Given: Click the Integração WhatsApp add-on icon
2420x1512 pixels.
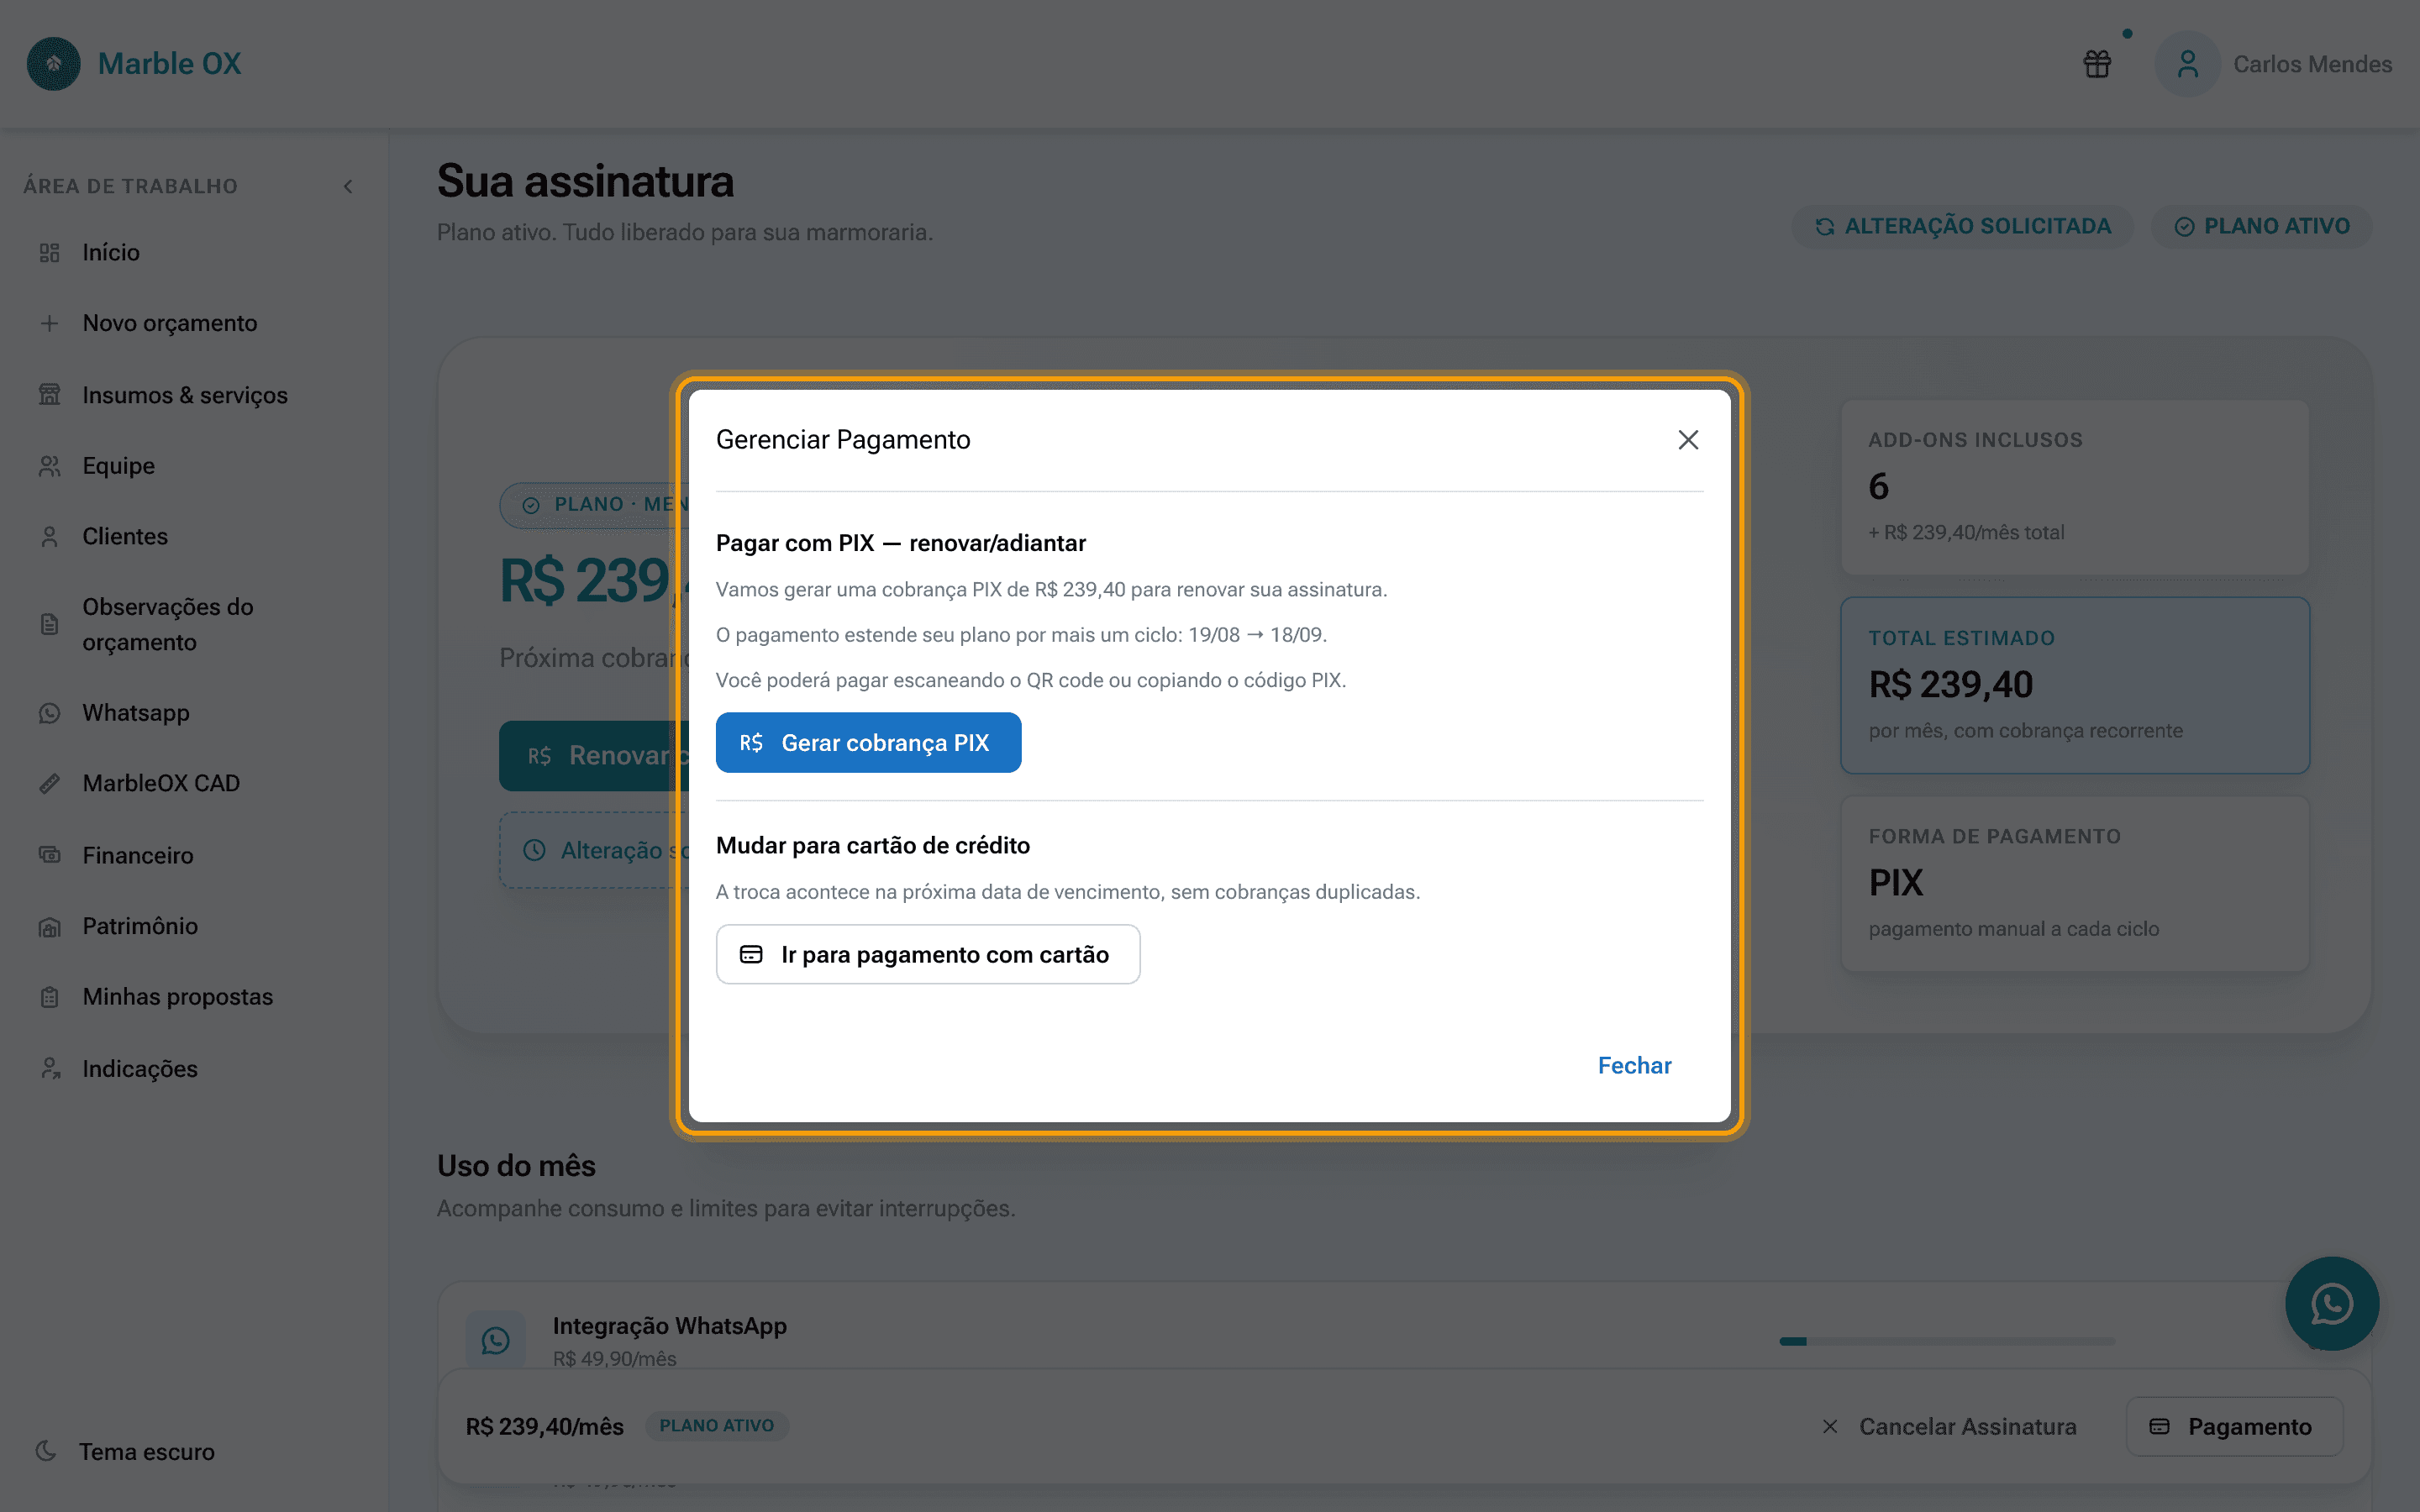Looking at the screenshot, I should tap(496, 1340).
